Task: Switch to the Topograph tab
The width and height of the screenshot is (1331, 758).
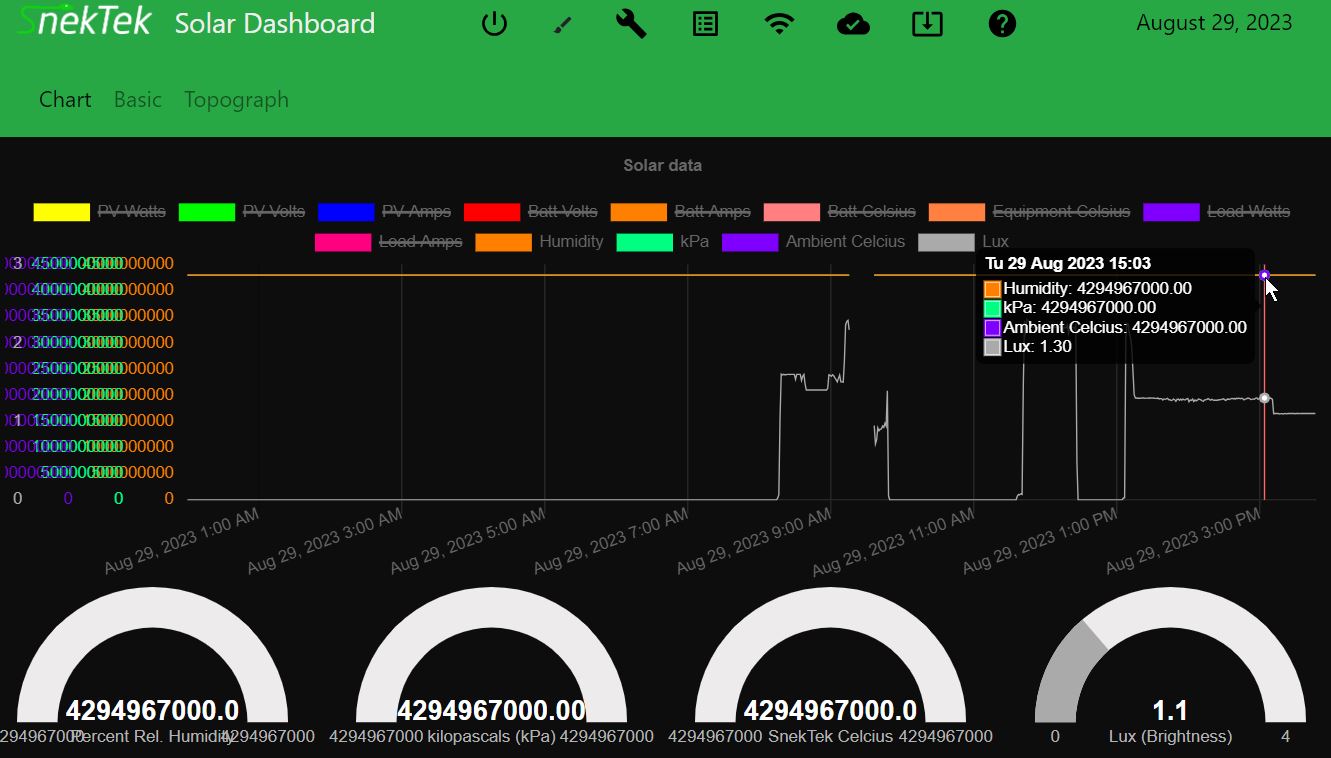Action: pyautogui.click(x=236, y=100)
